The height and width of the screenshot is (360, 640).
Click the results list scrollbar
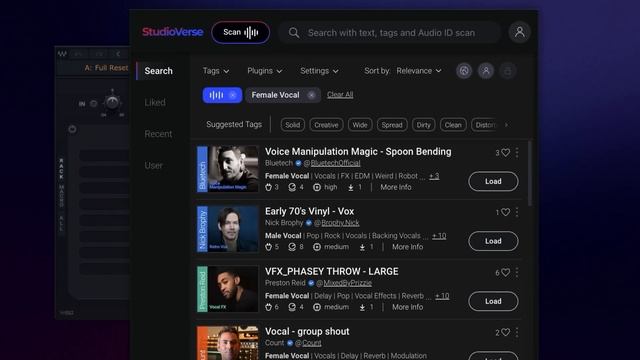click(x=530, y=173)
